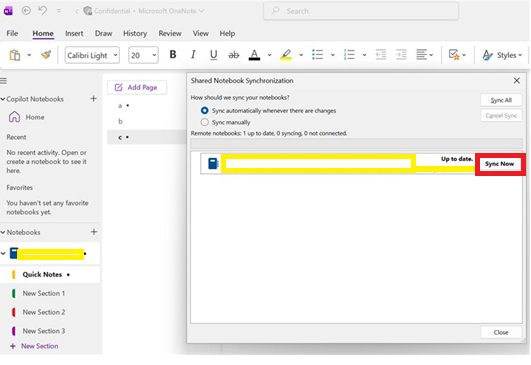531x365 pixels.
Task: Click the blue notebook icon in sidebar
Action: [x=14, y=253]
